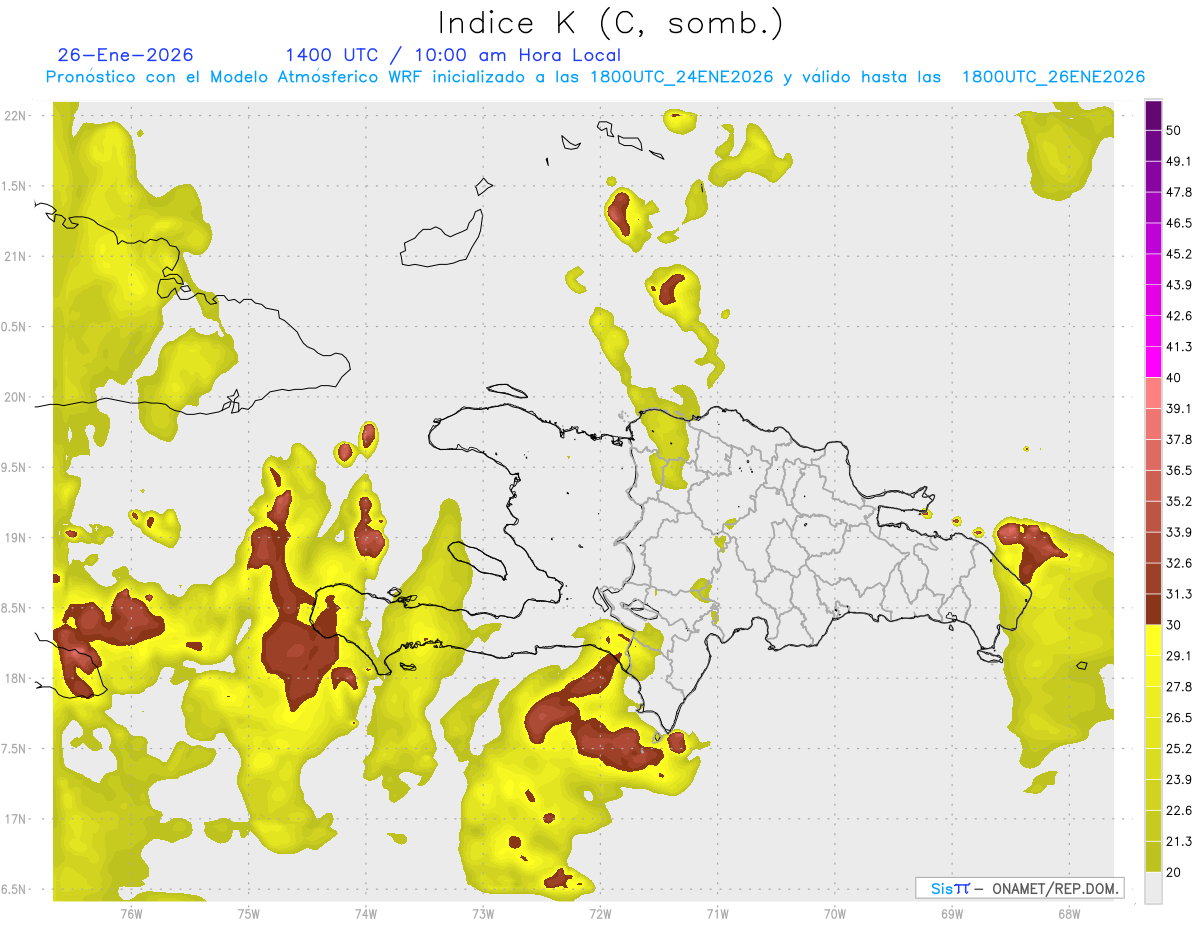
Task: Click the '76W' longitude axis label
Action: click(x=131, y=913)
